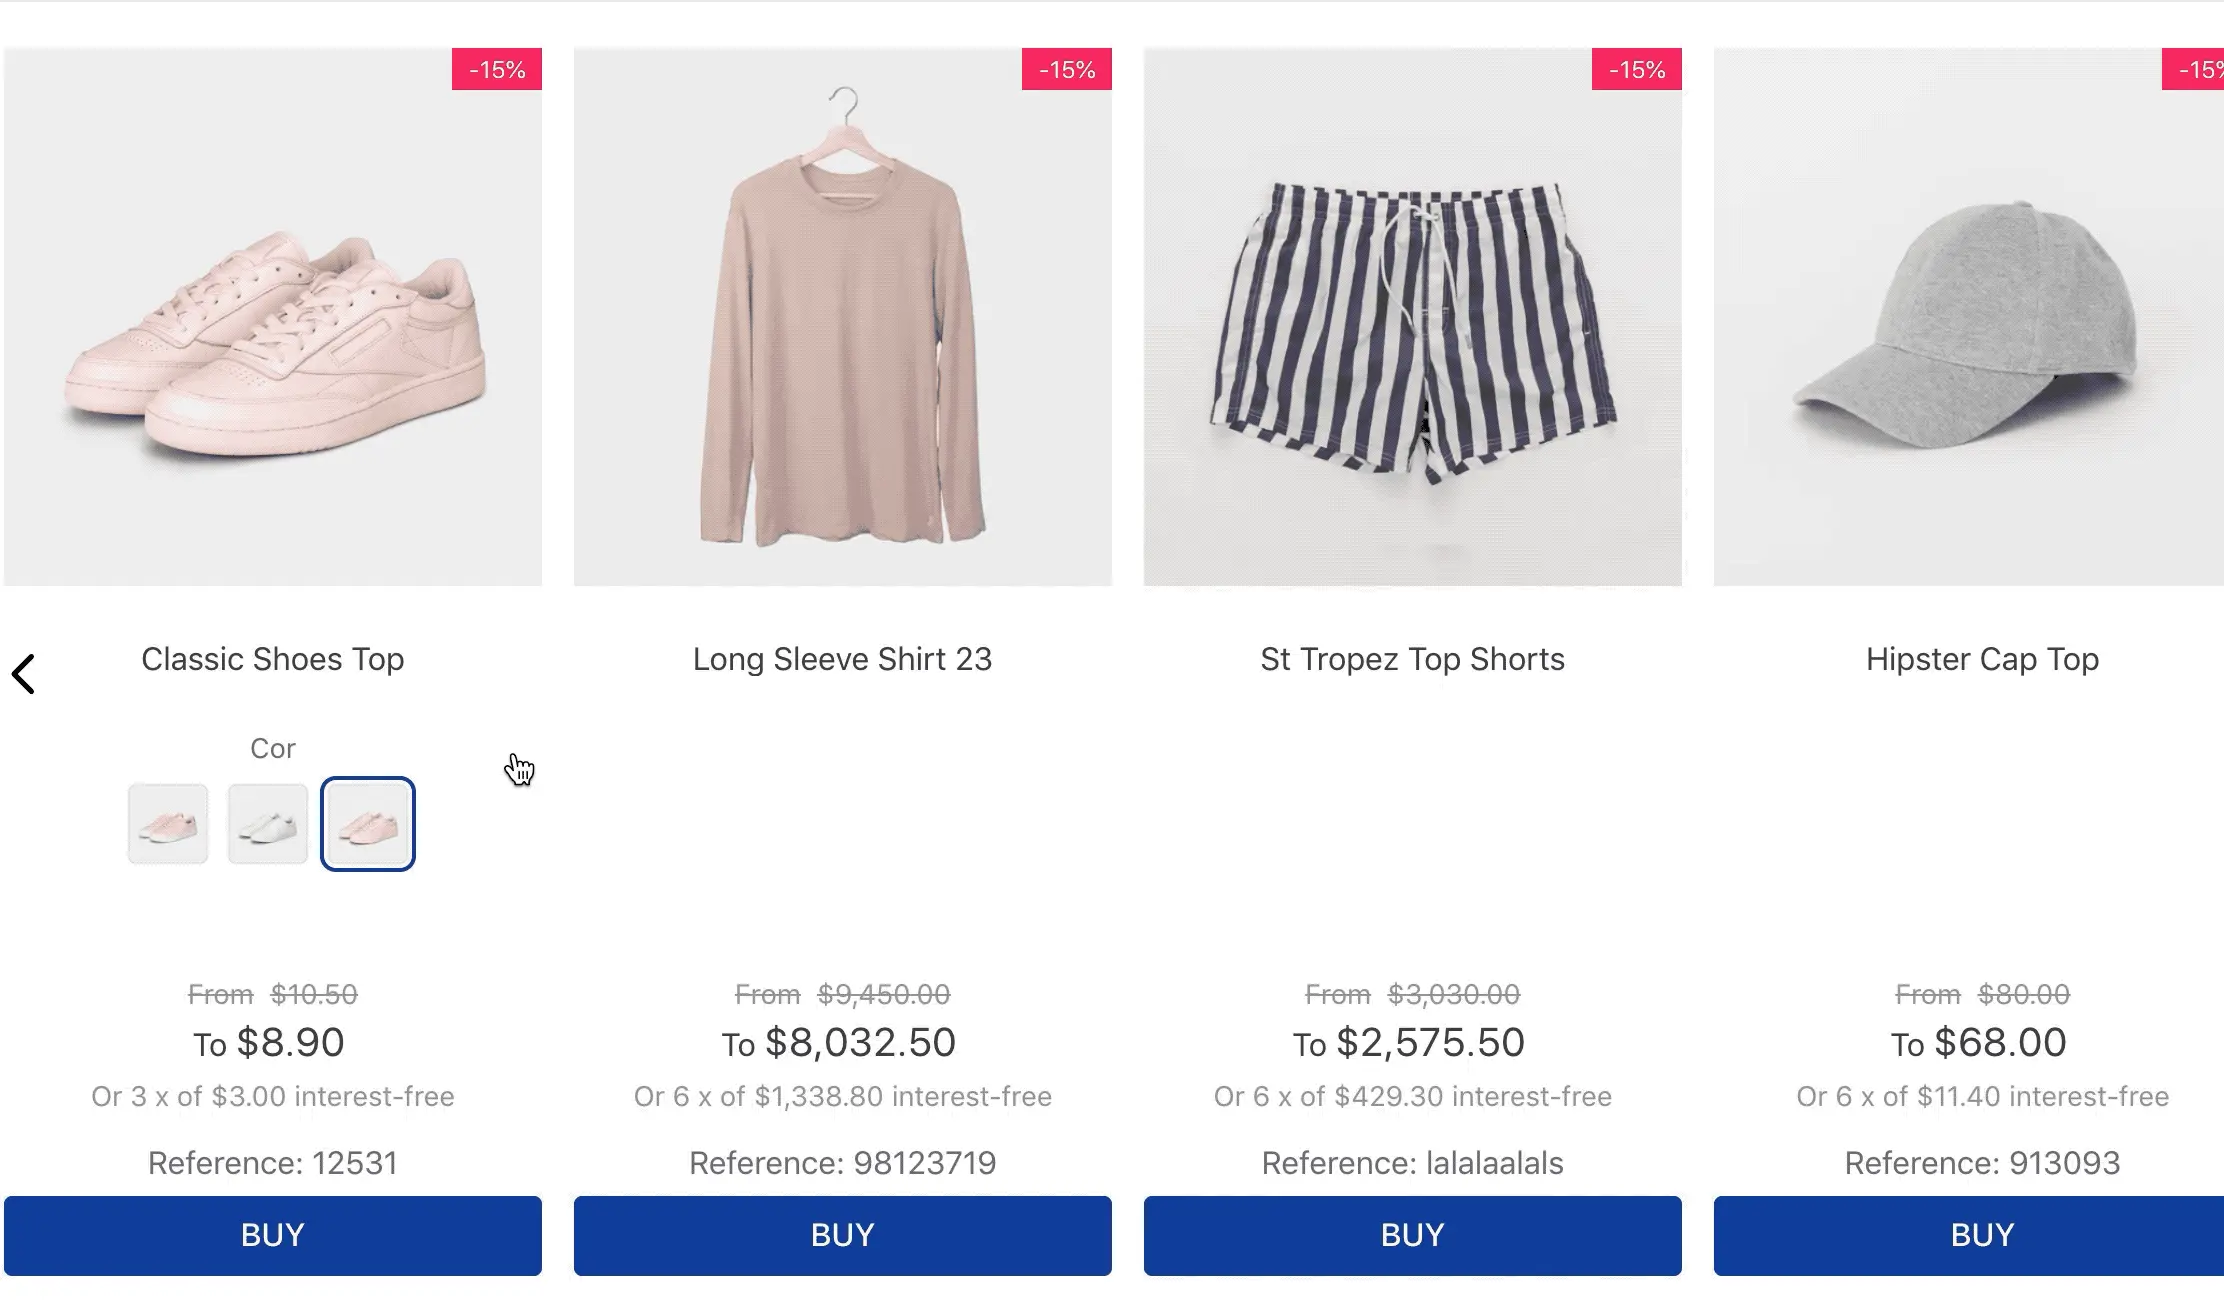Image resolution: width=2224 pixels, height=1302 pixels.
Task: Click BUY for Long Sleeve Shirt 23
Action: [841, 1235]
